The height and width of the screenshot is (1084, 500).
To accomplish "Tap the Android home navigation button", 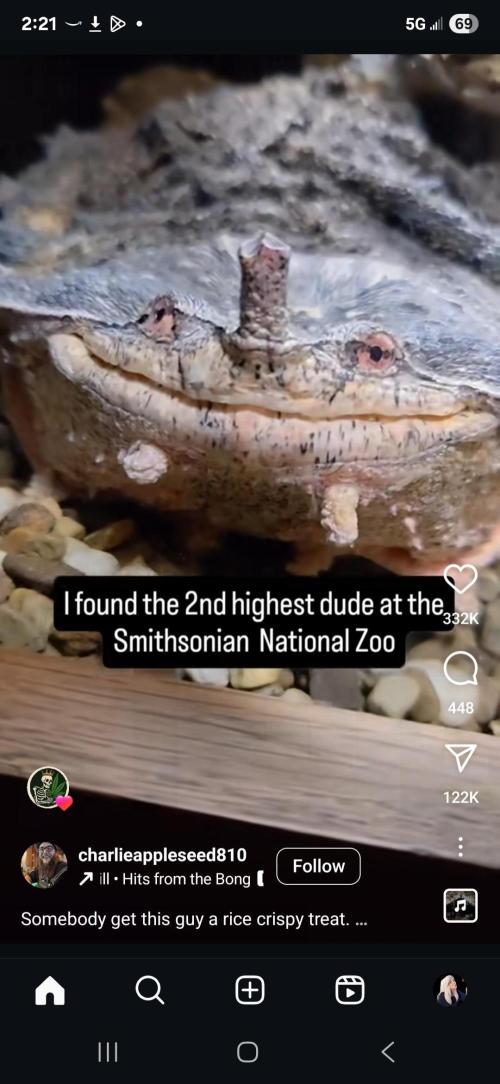I will [x=248, y=1052].
